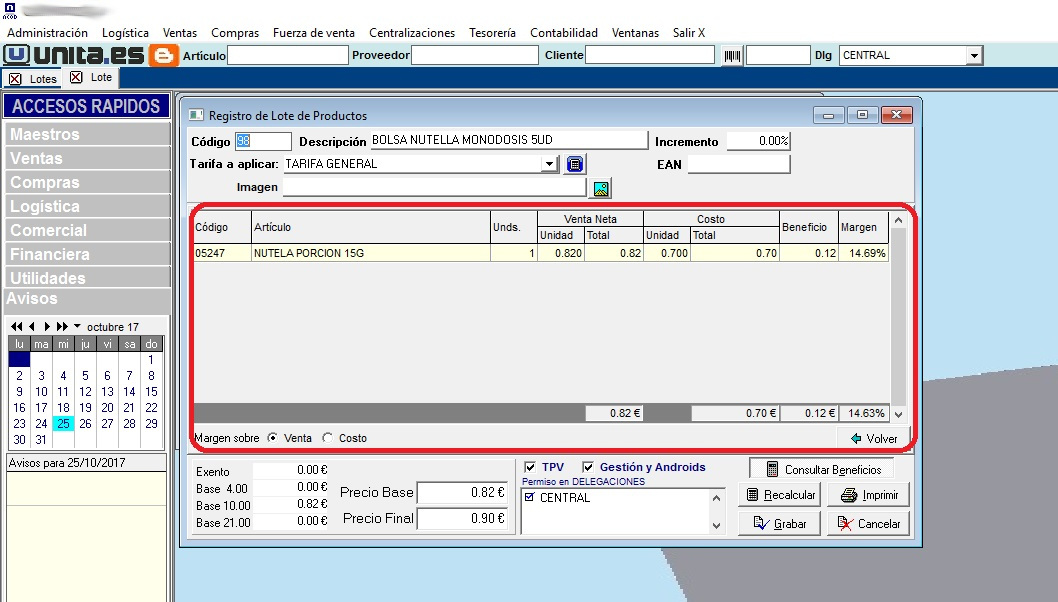
Task: Click the Recalcular button
Action: tap(779, 495)
